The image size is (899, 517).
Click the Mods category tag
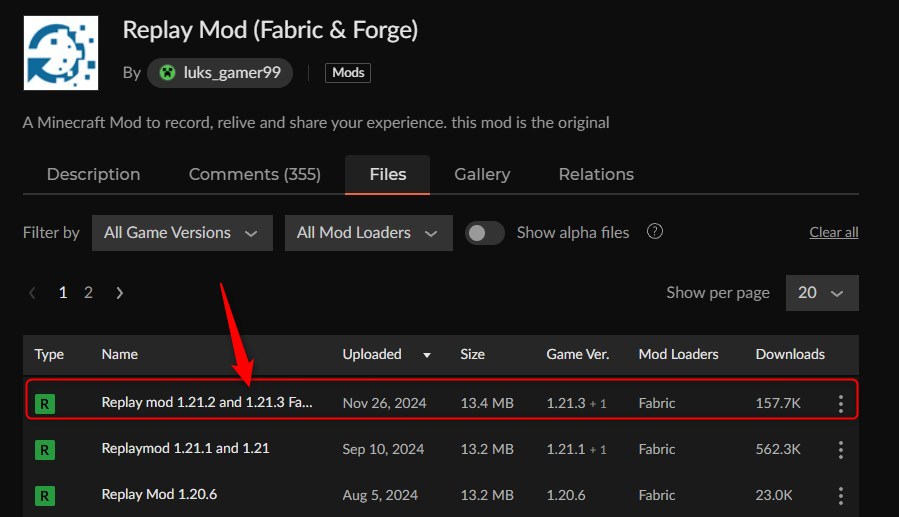tap(348, 73)
